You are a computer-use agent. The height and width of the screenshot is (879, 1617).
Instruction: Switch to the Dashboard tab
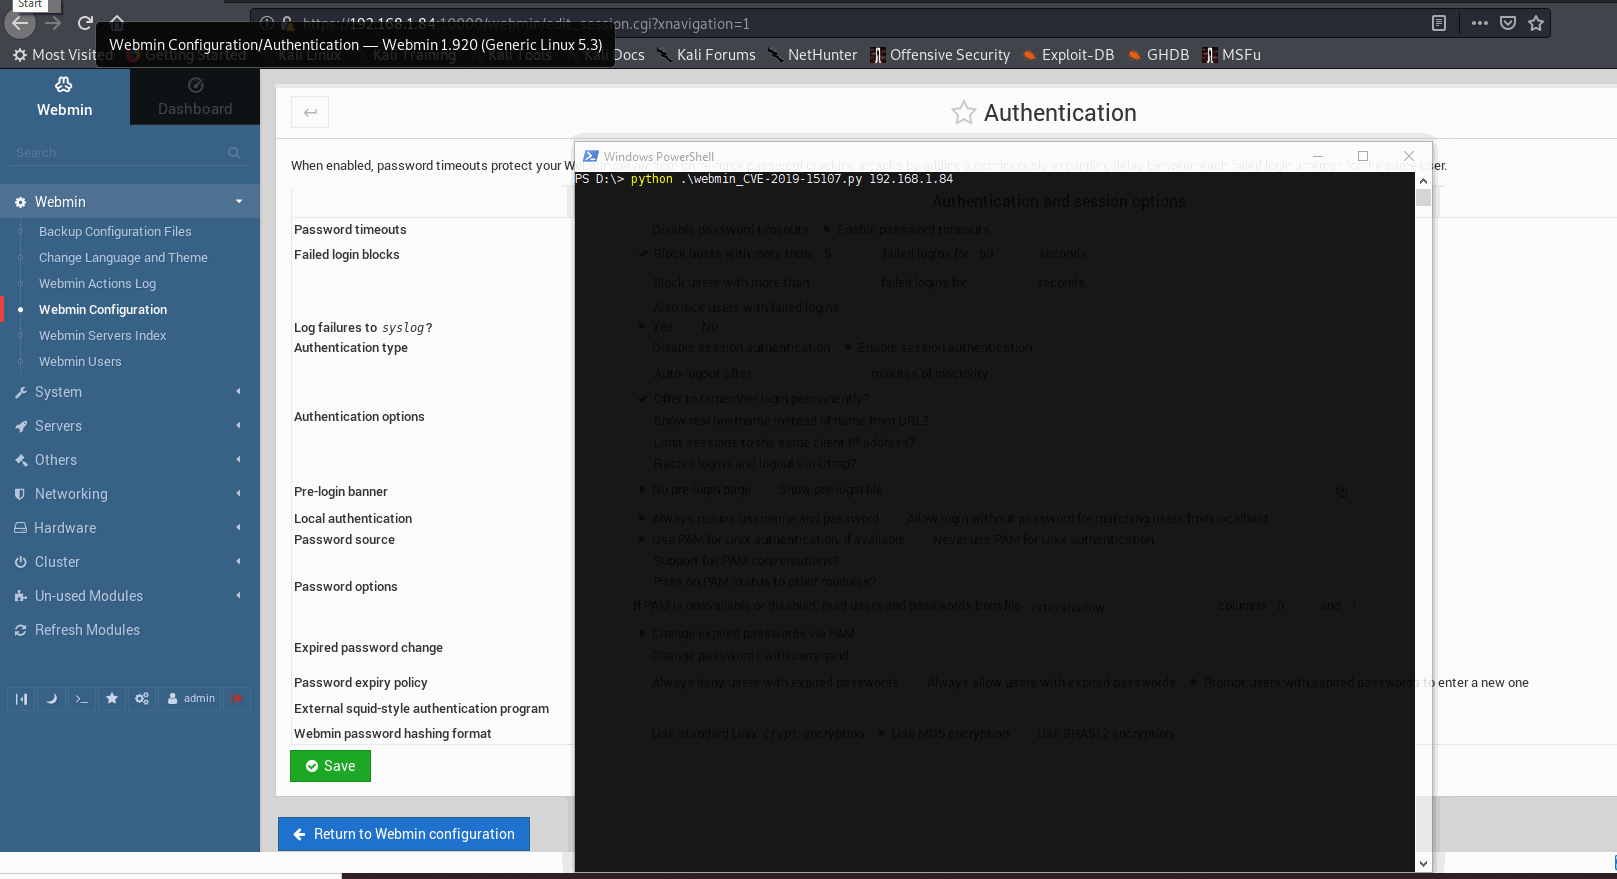(x=195, y=97)
